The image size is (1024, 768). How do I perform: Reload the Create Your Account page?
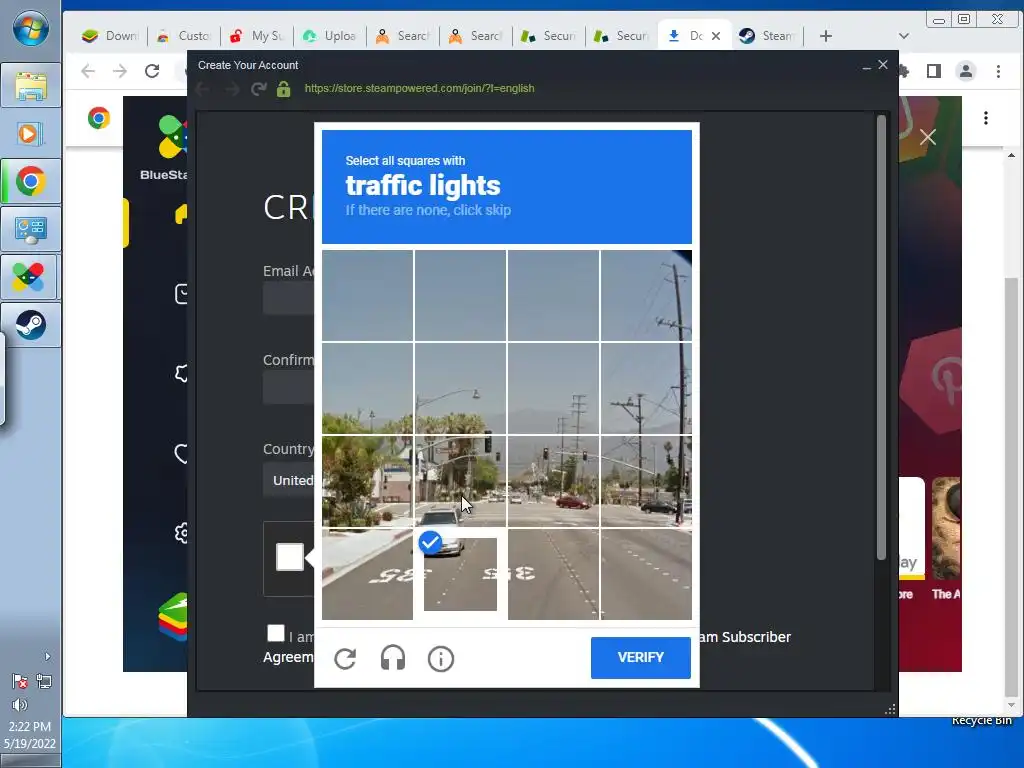[x=259, y=89]
